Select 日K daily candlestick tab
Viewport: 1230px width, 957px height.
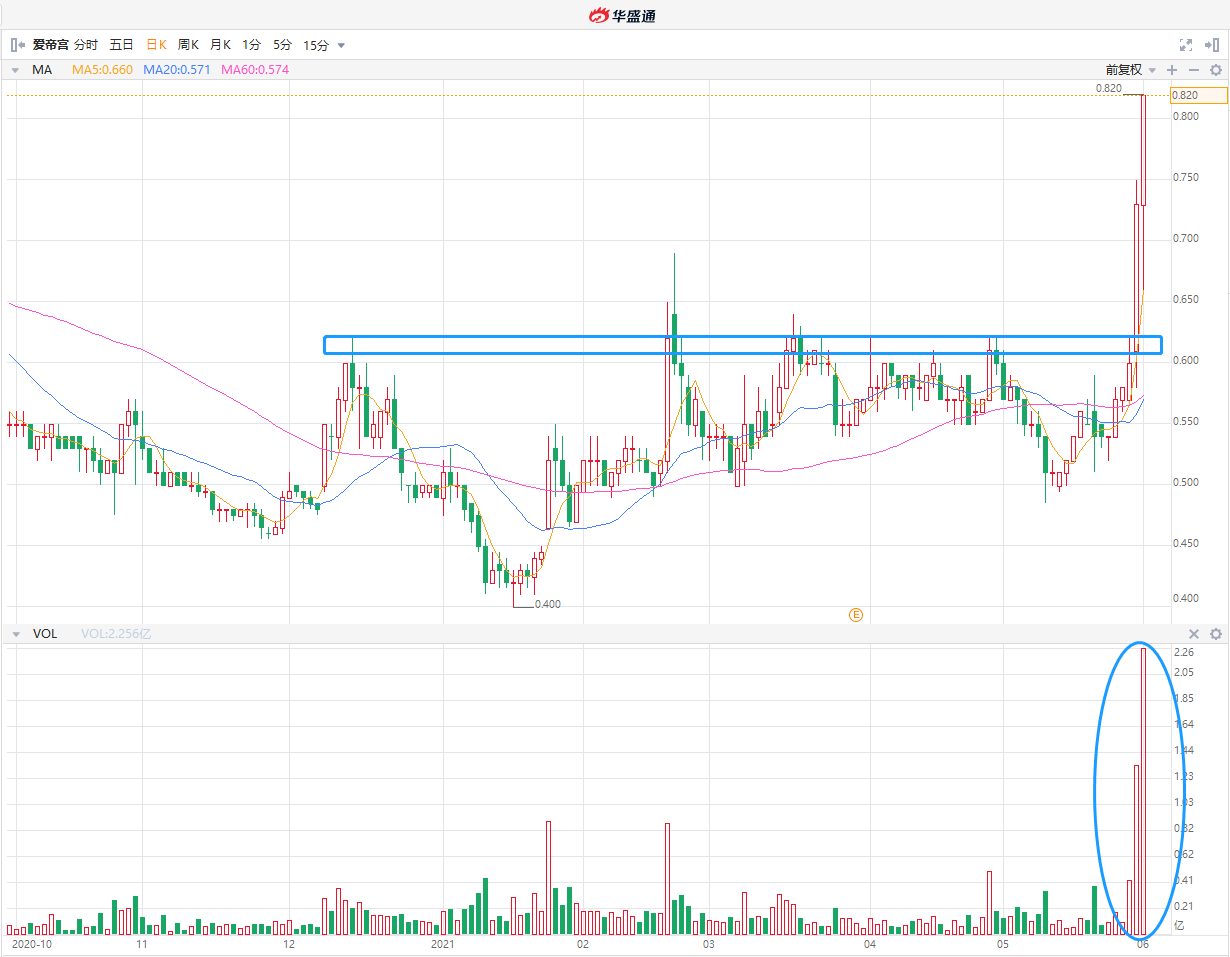tap(156, 45)
